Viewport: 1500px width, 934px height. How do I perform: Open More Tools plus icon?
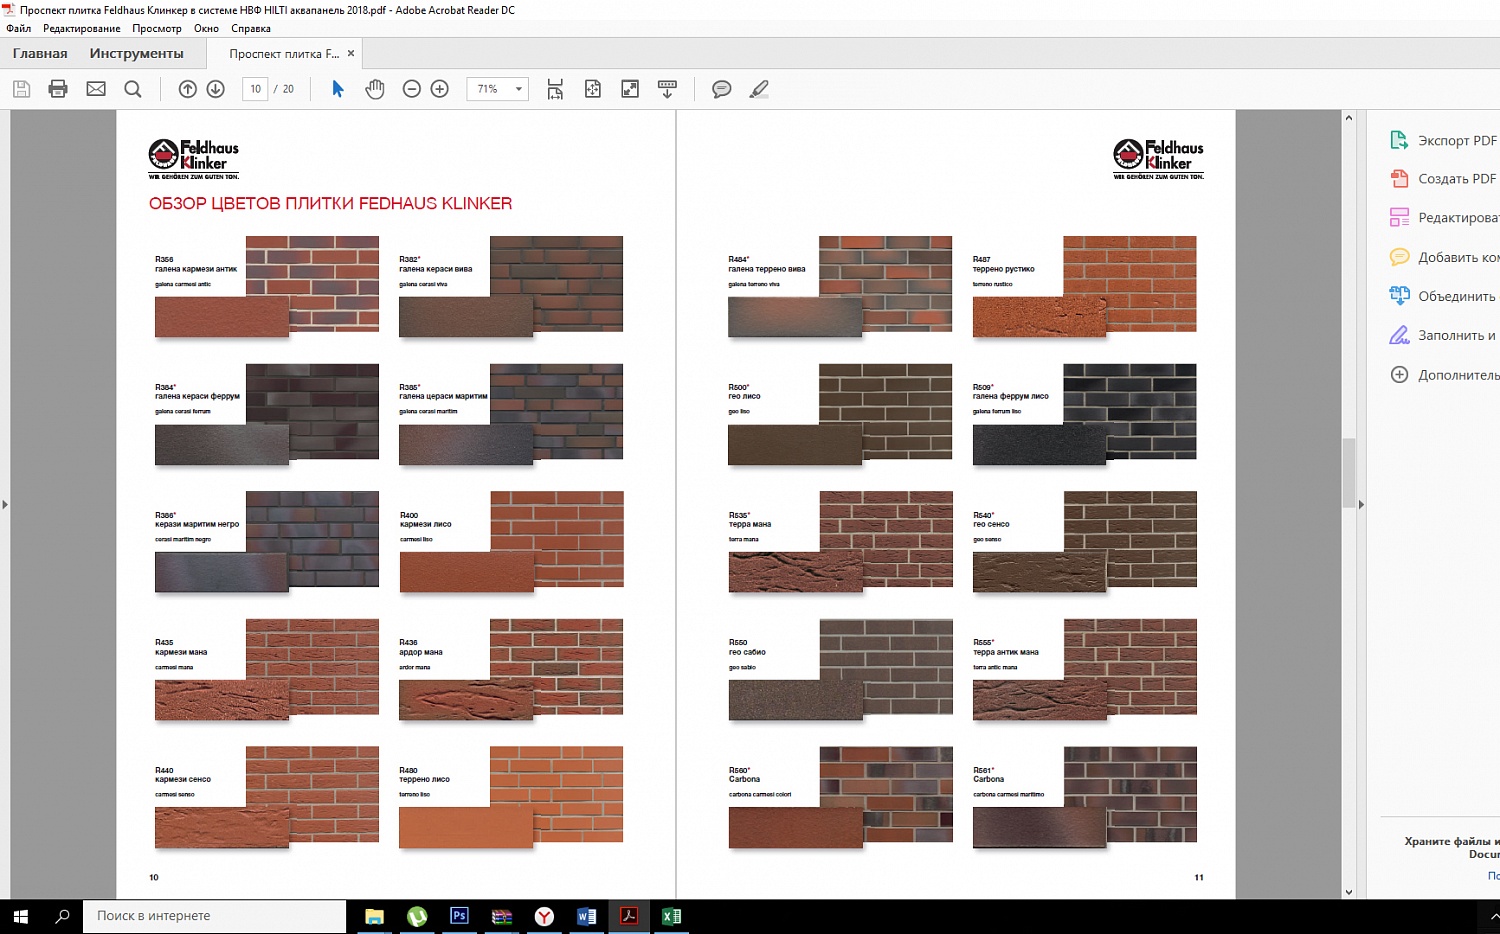click(1400, 375)
